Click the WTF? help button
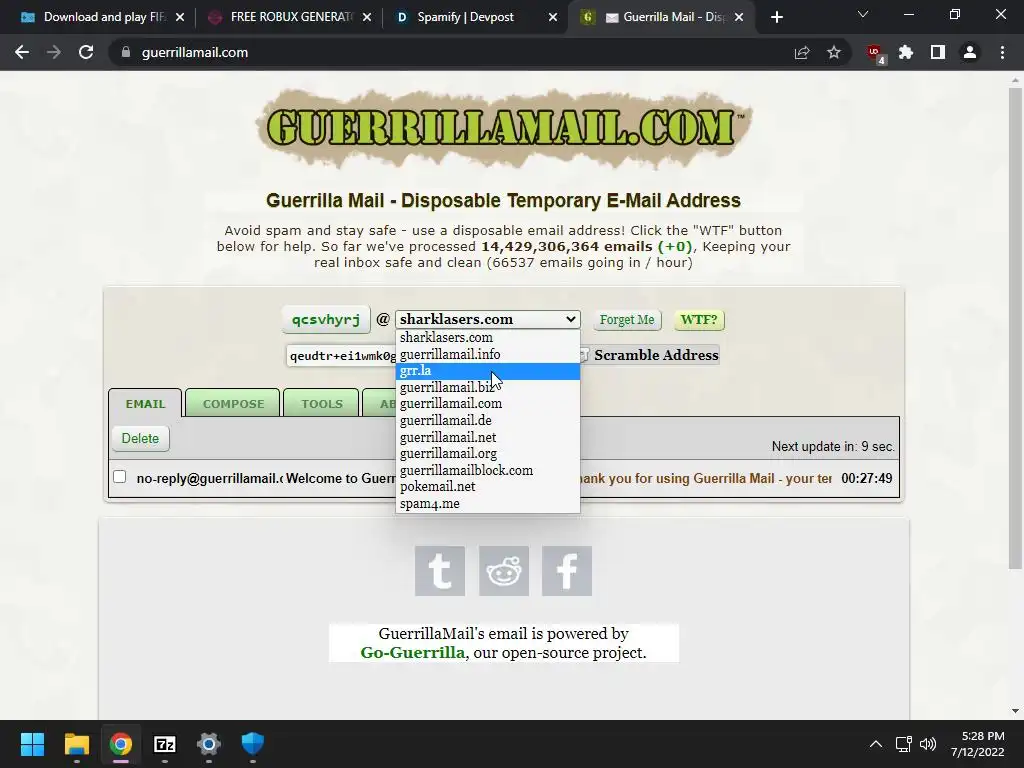This screenshot has width=1024, height=768. click(699, 319)
